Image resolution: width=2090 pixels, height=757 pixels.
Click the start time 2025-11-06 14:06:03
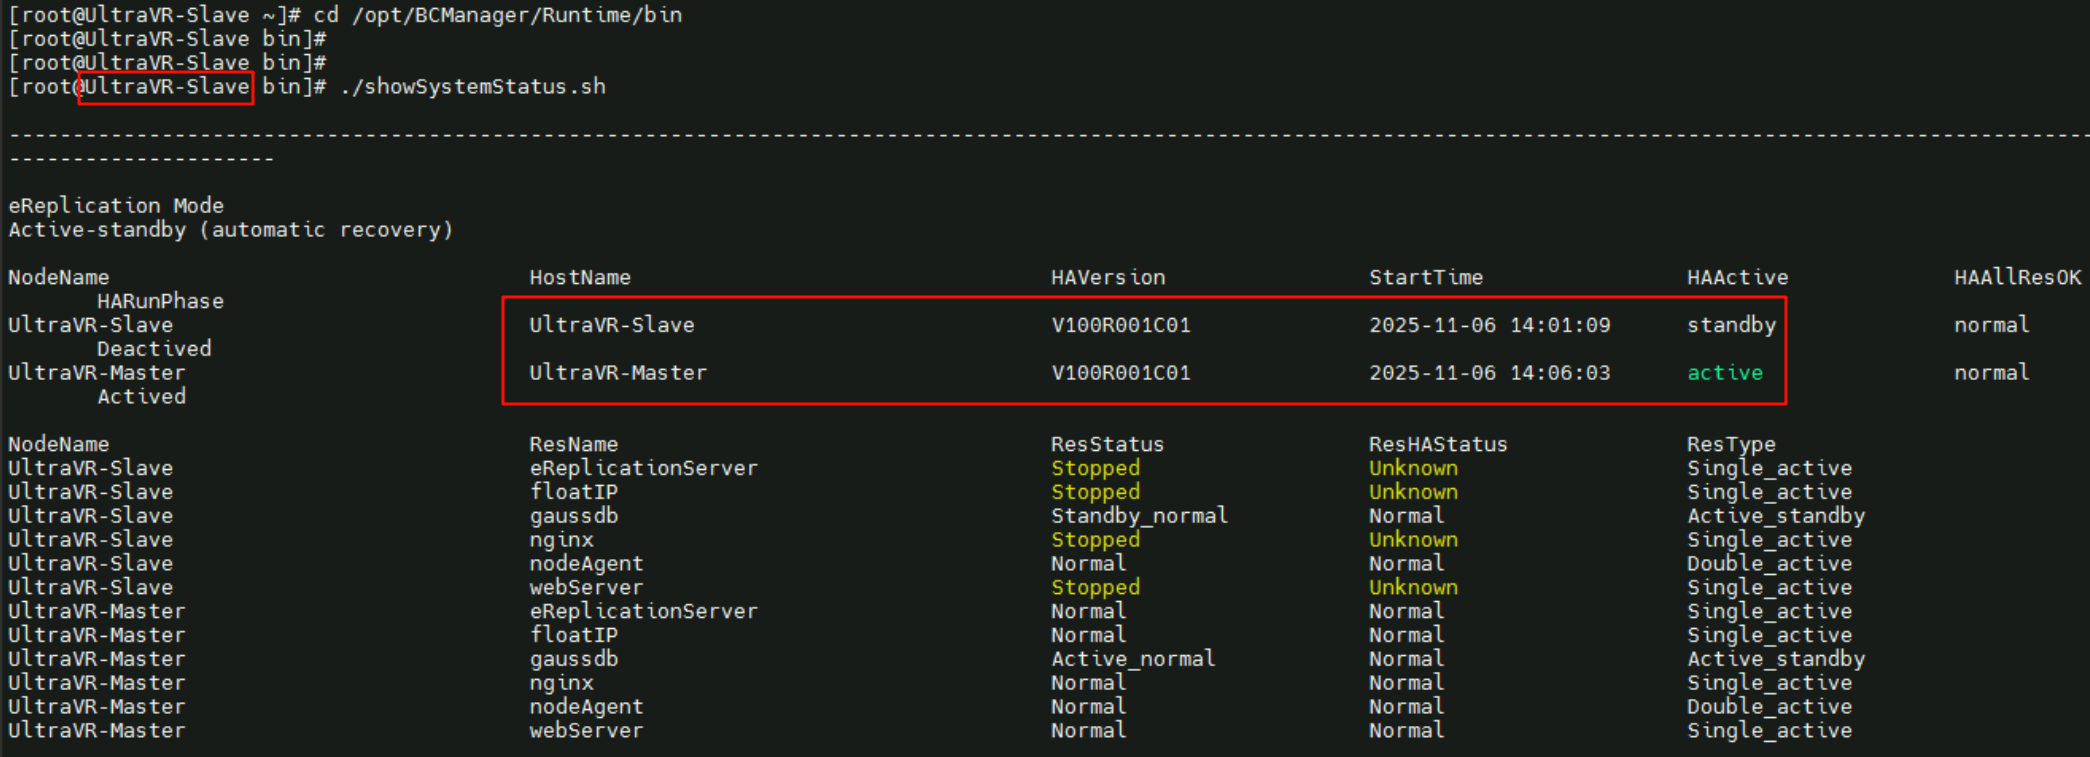1489,373
